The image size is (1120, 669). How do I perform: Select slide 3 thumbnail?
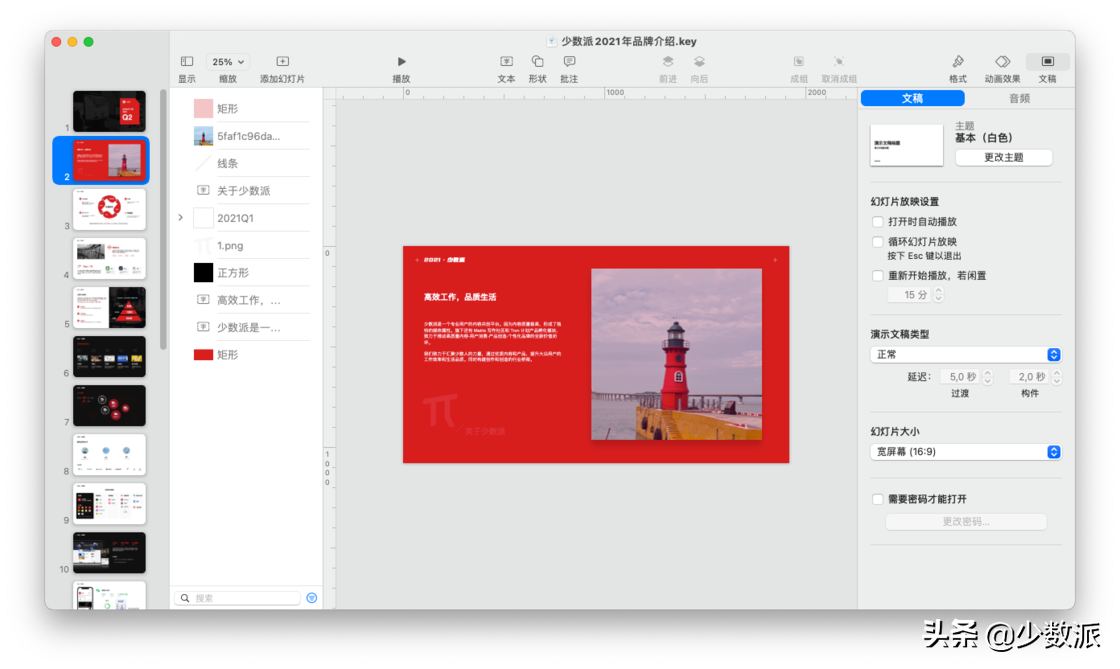tap(109, 209)
